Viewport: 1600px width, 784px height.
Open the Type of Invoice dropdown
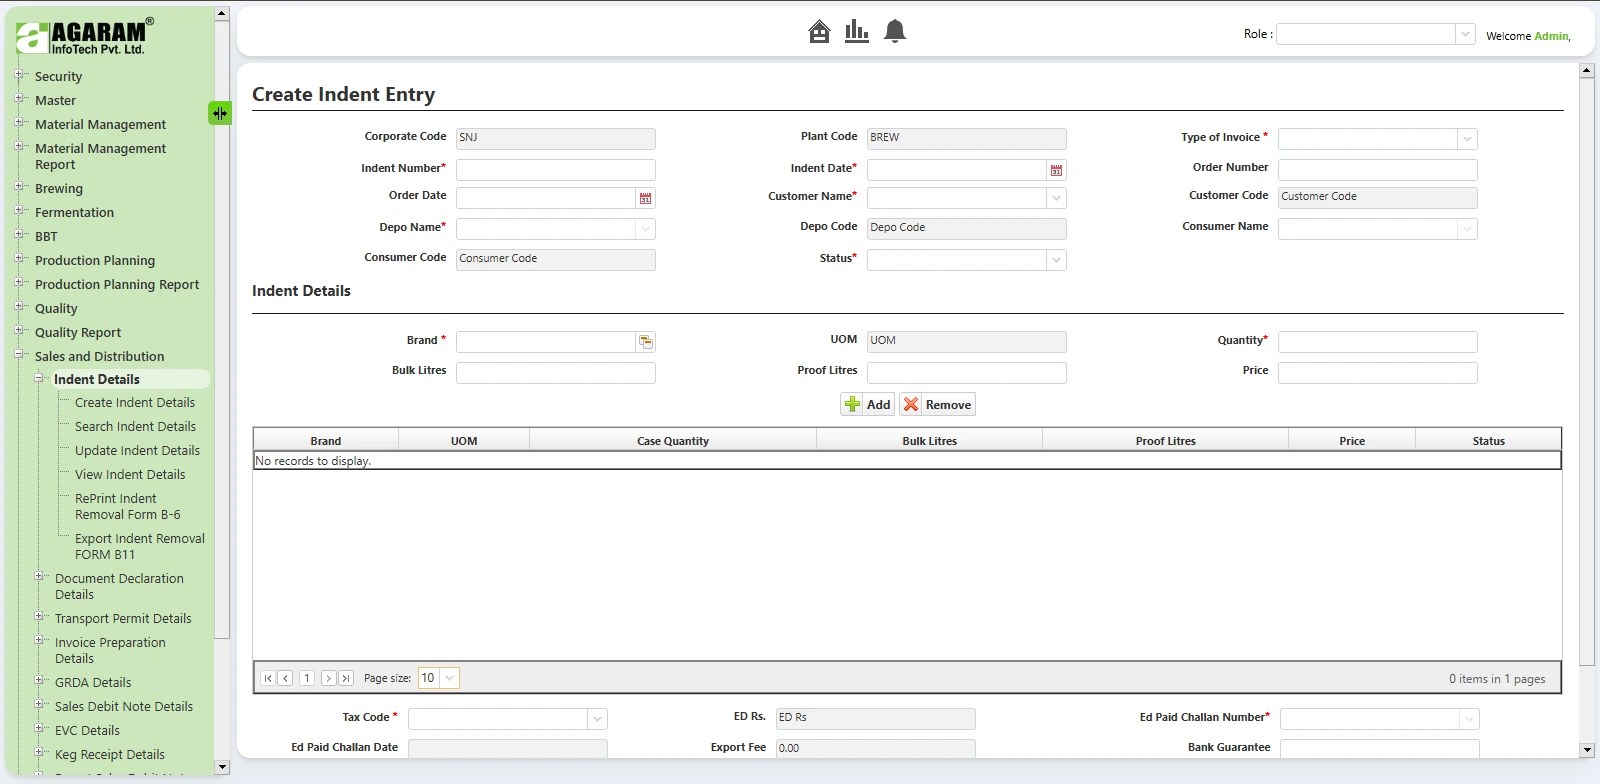tap(1467, 139)
